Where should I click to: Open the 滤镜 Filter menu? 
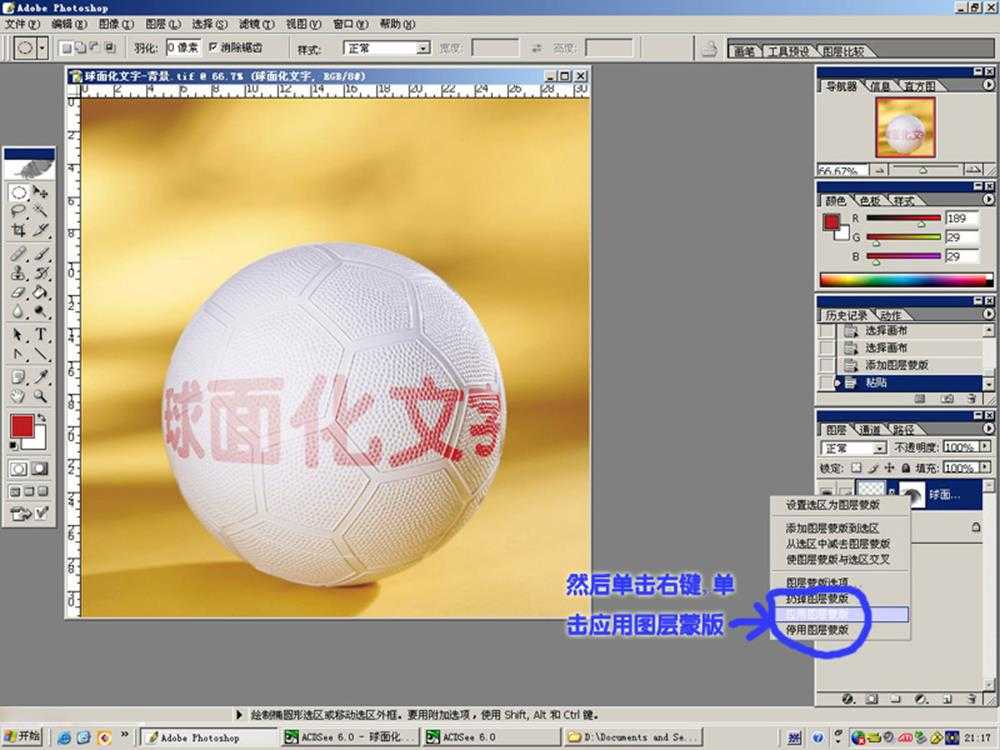256,24
